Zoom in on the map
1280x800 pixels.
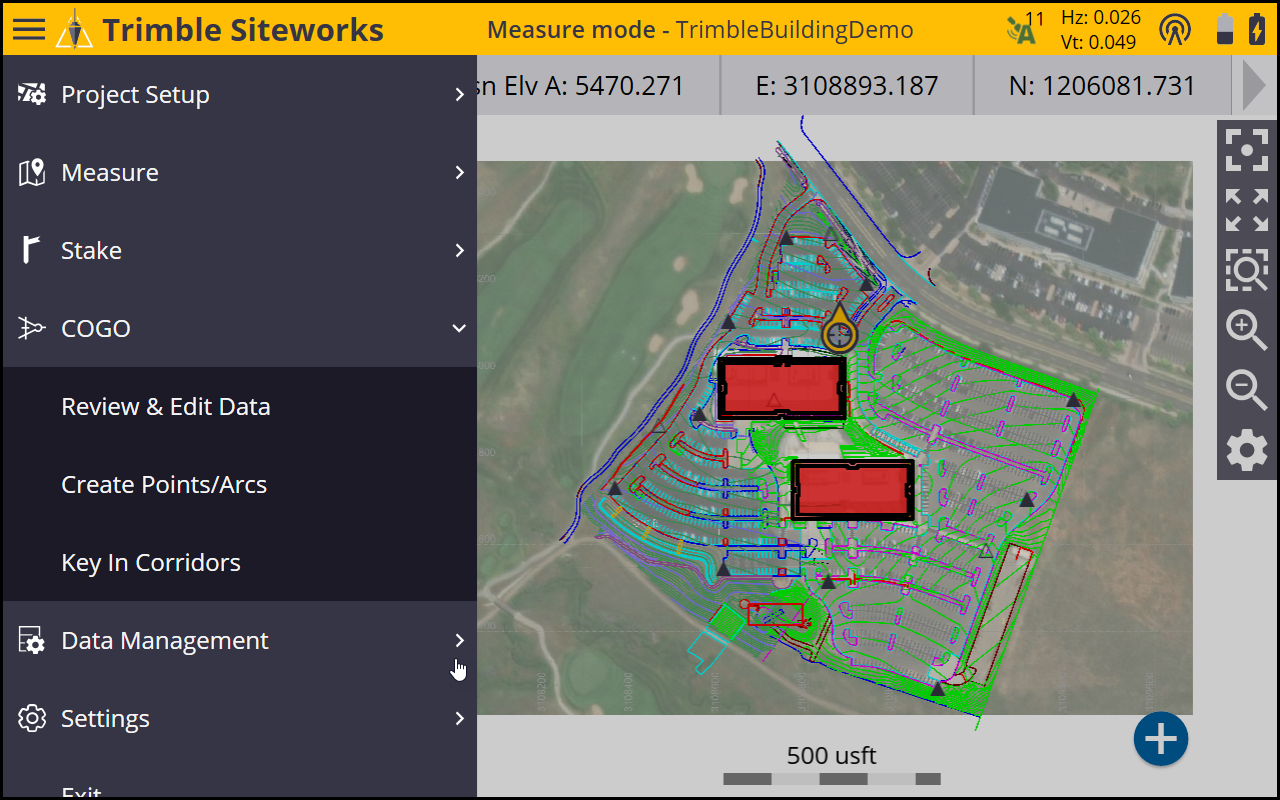coord(1247,330)
